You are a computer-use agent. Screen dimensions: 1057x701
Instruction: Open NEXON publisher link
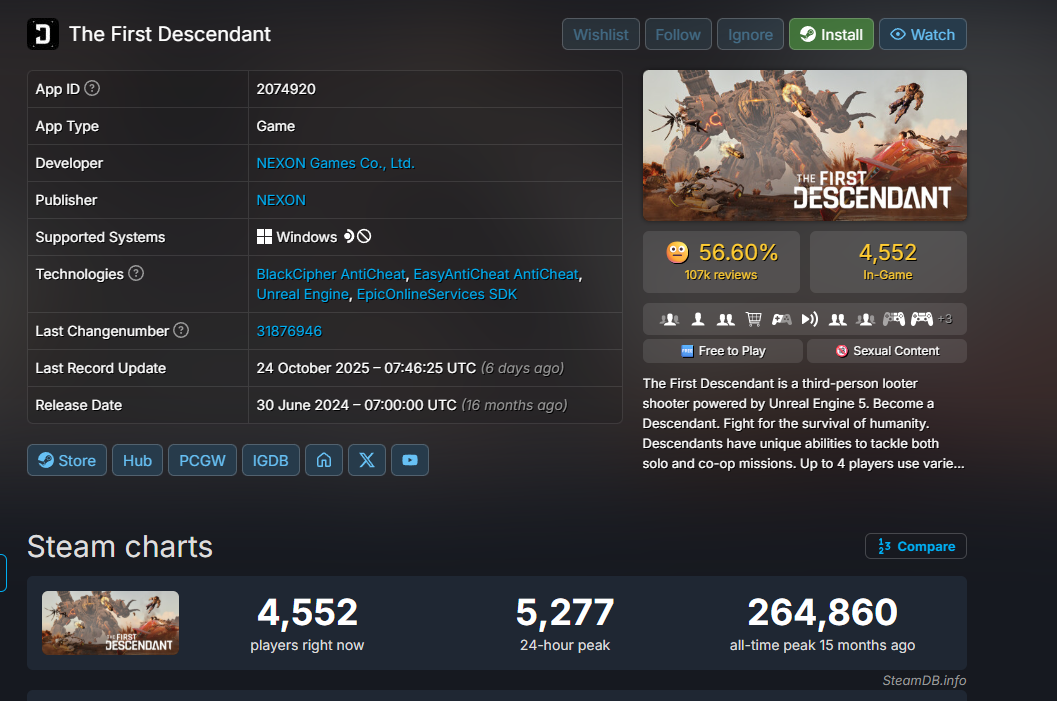[281, 200]
